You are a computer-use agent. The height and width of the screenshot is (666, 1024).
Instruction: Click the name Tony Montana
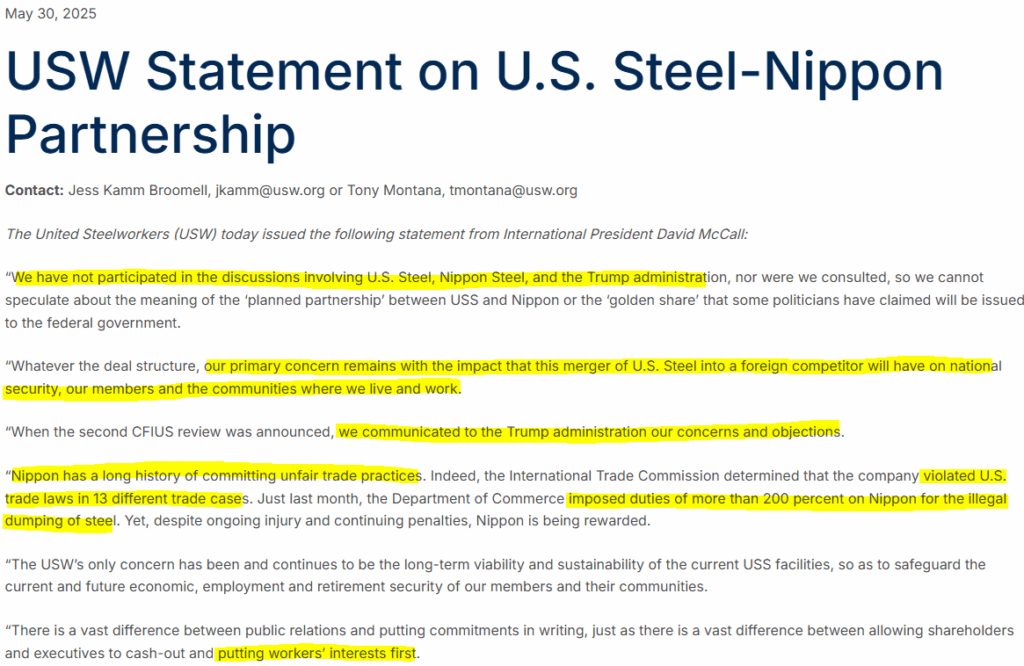[394, 191]
